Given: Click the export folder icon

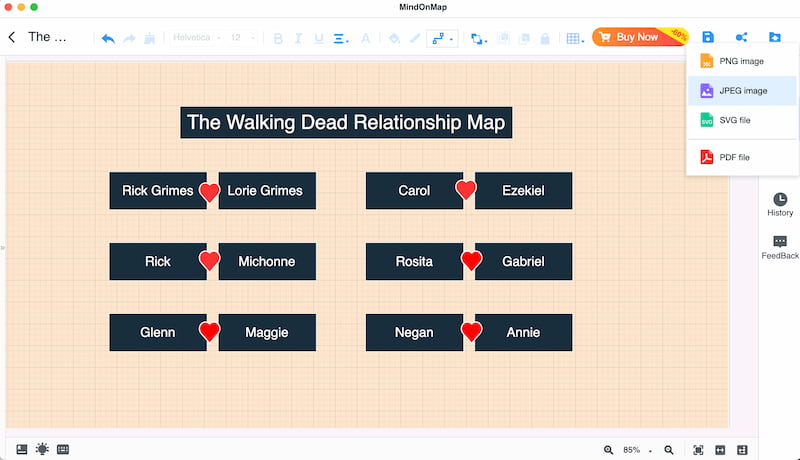Looking at the screenshot, I should (x=774, y=37).
